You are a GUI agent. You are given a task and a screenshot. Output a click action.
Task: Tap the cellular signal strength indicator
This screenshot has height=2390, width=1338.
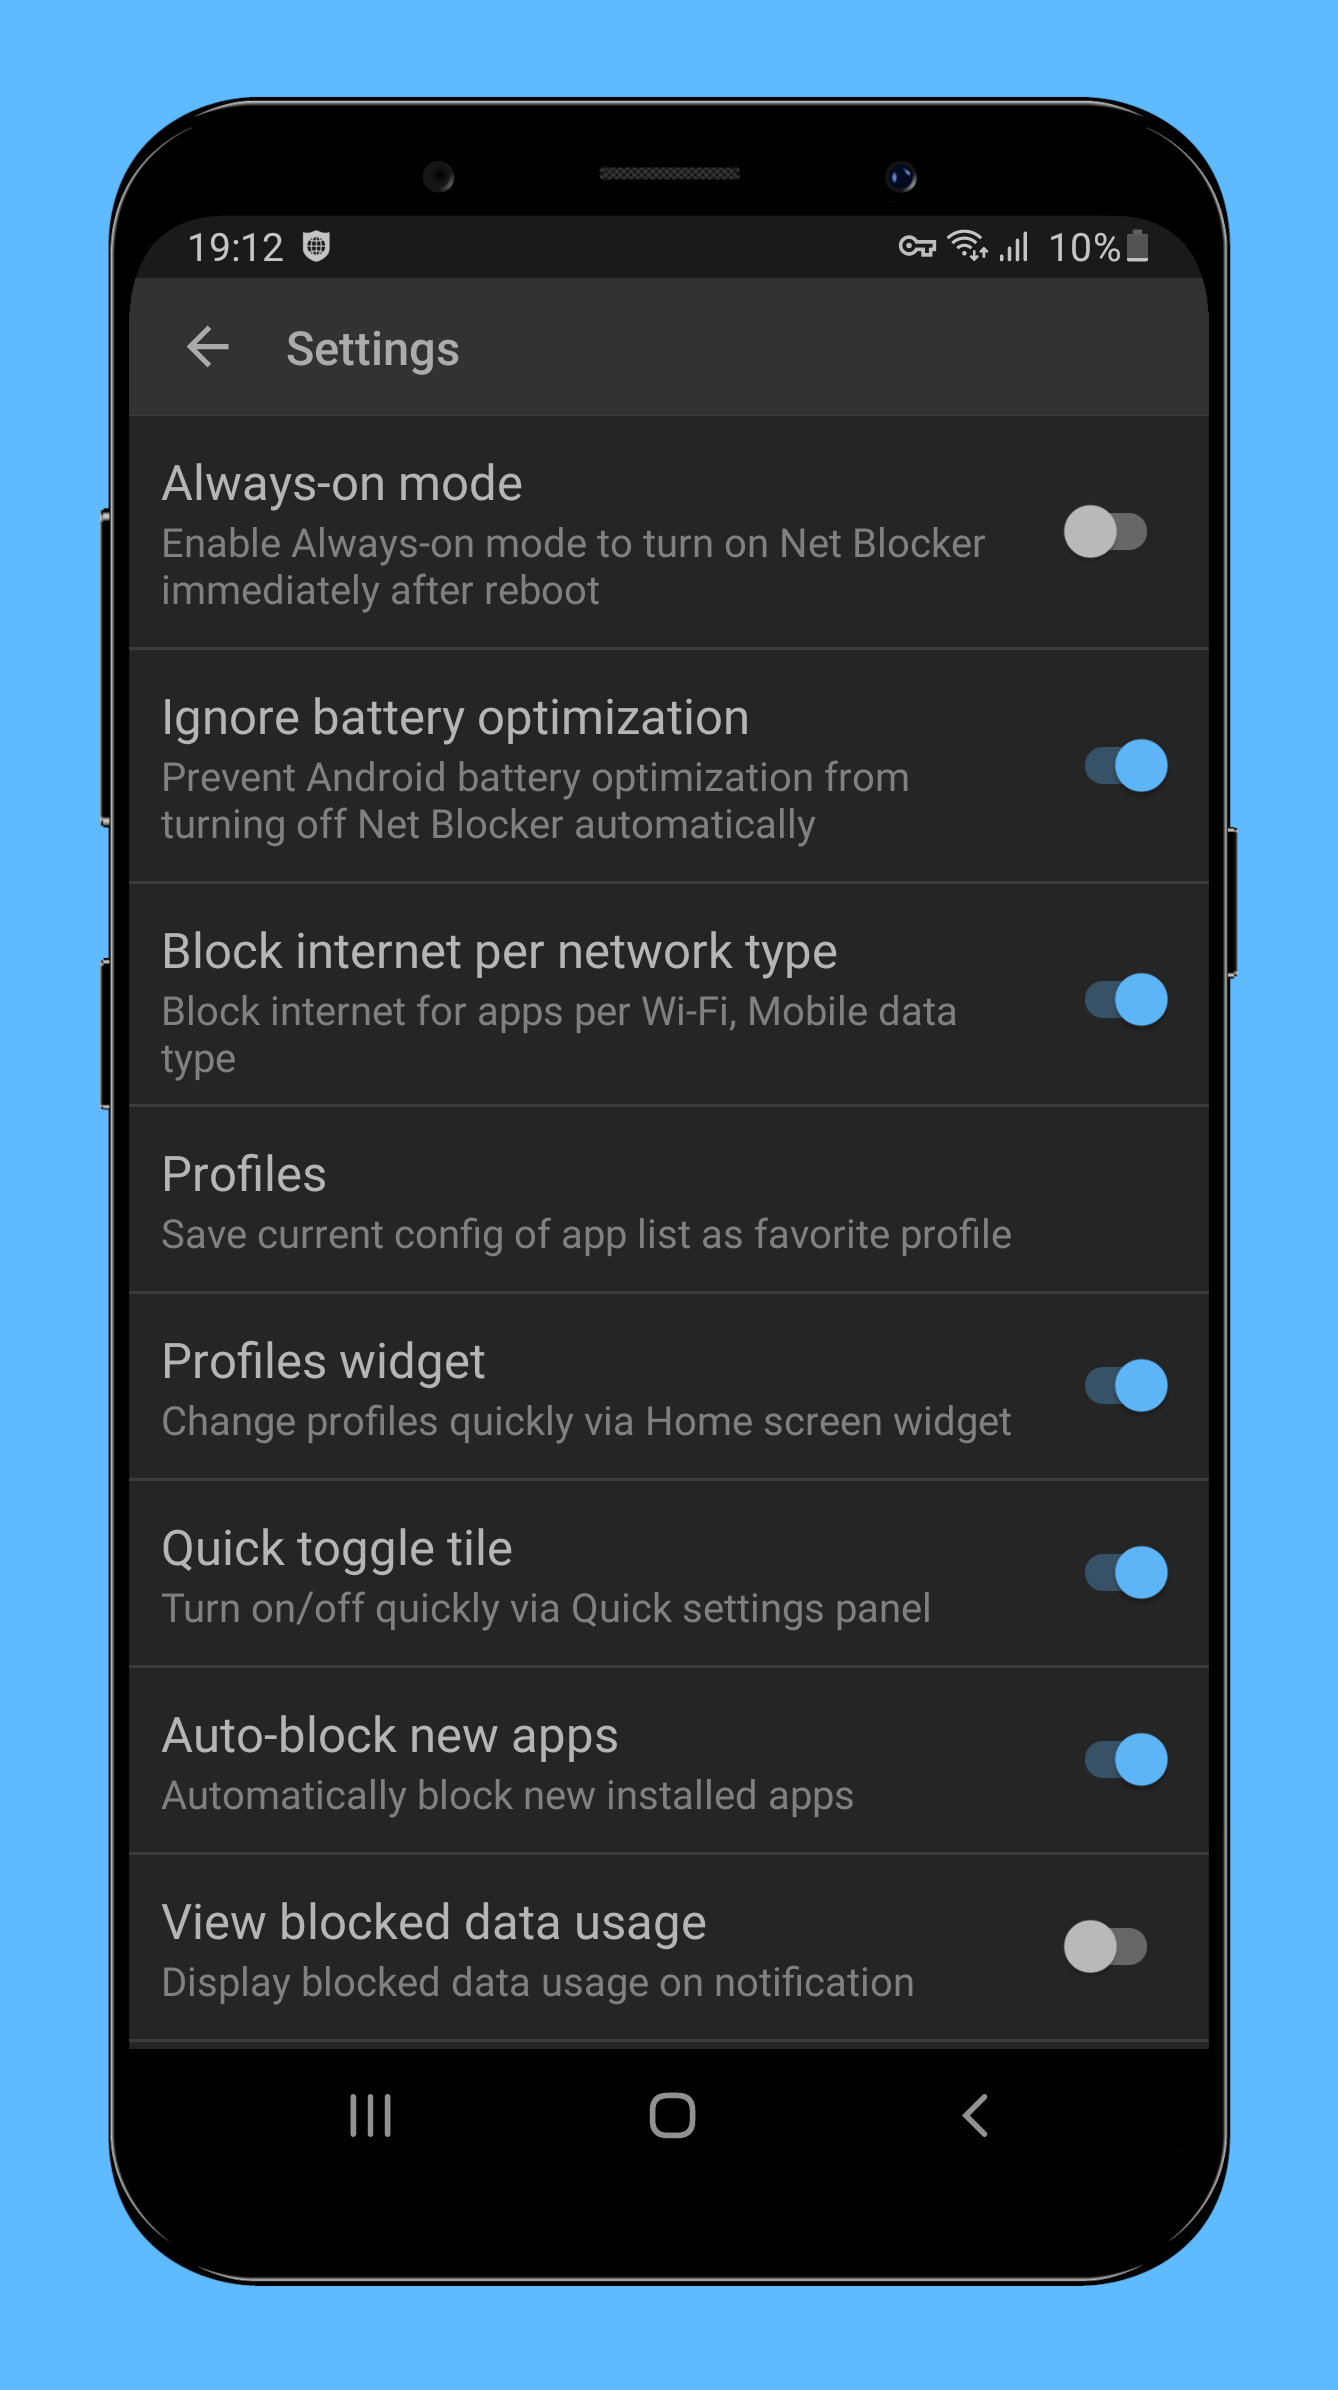tap(1014, 246)
